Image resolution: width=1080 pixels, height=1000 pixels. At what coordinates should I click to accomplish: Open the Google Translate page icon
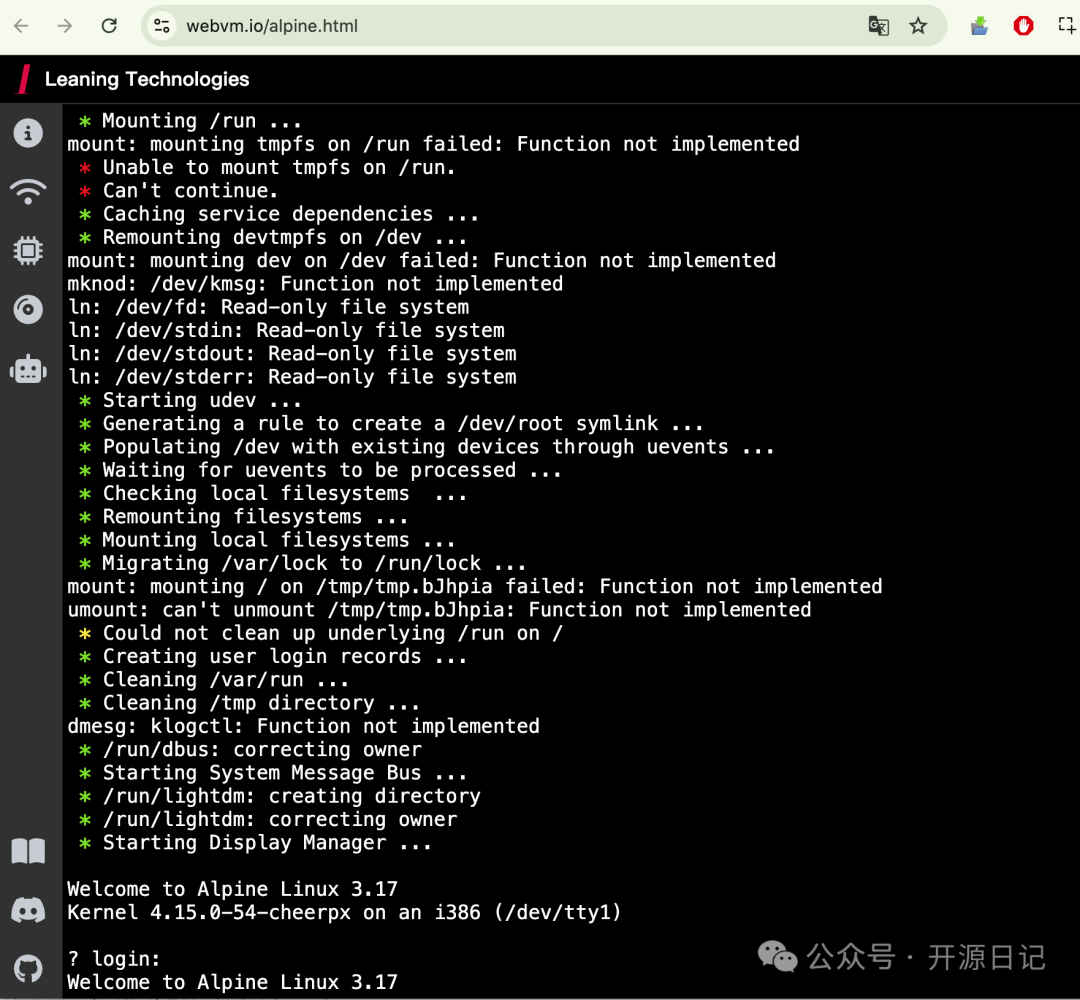click(878, 26)
